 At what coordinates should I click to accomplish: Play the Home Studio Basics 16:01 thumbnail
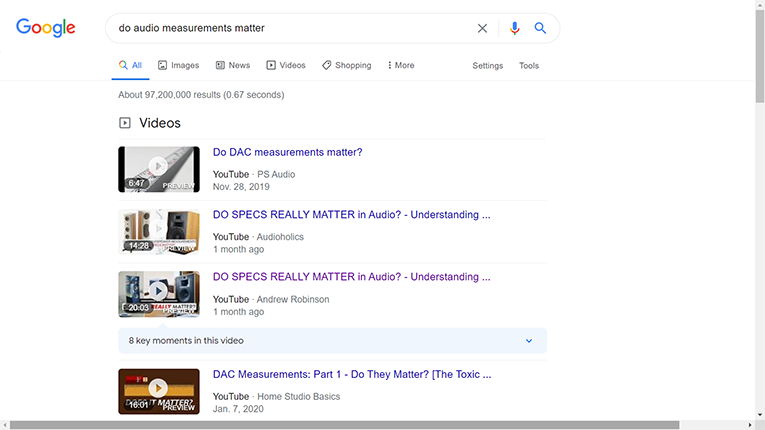pyautogui.click(x=159, y=391)
